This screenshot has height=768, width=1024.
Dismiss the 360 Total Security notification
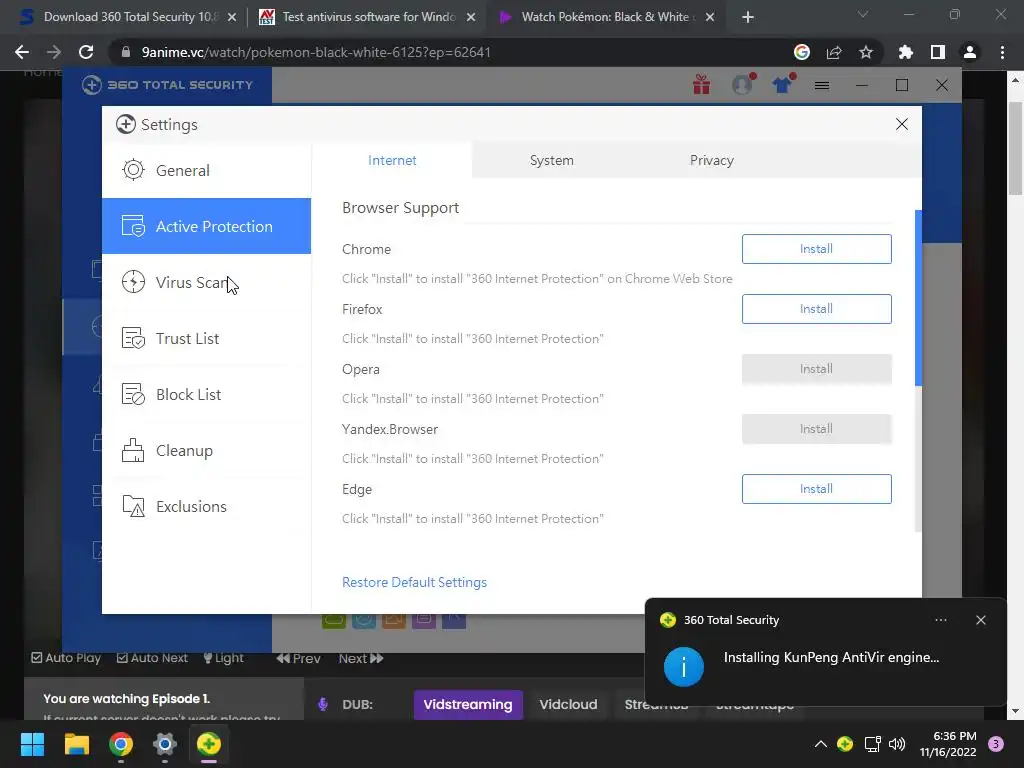point(980,620)
